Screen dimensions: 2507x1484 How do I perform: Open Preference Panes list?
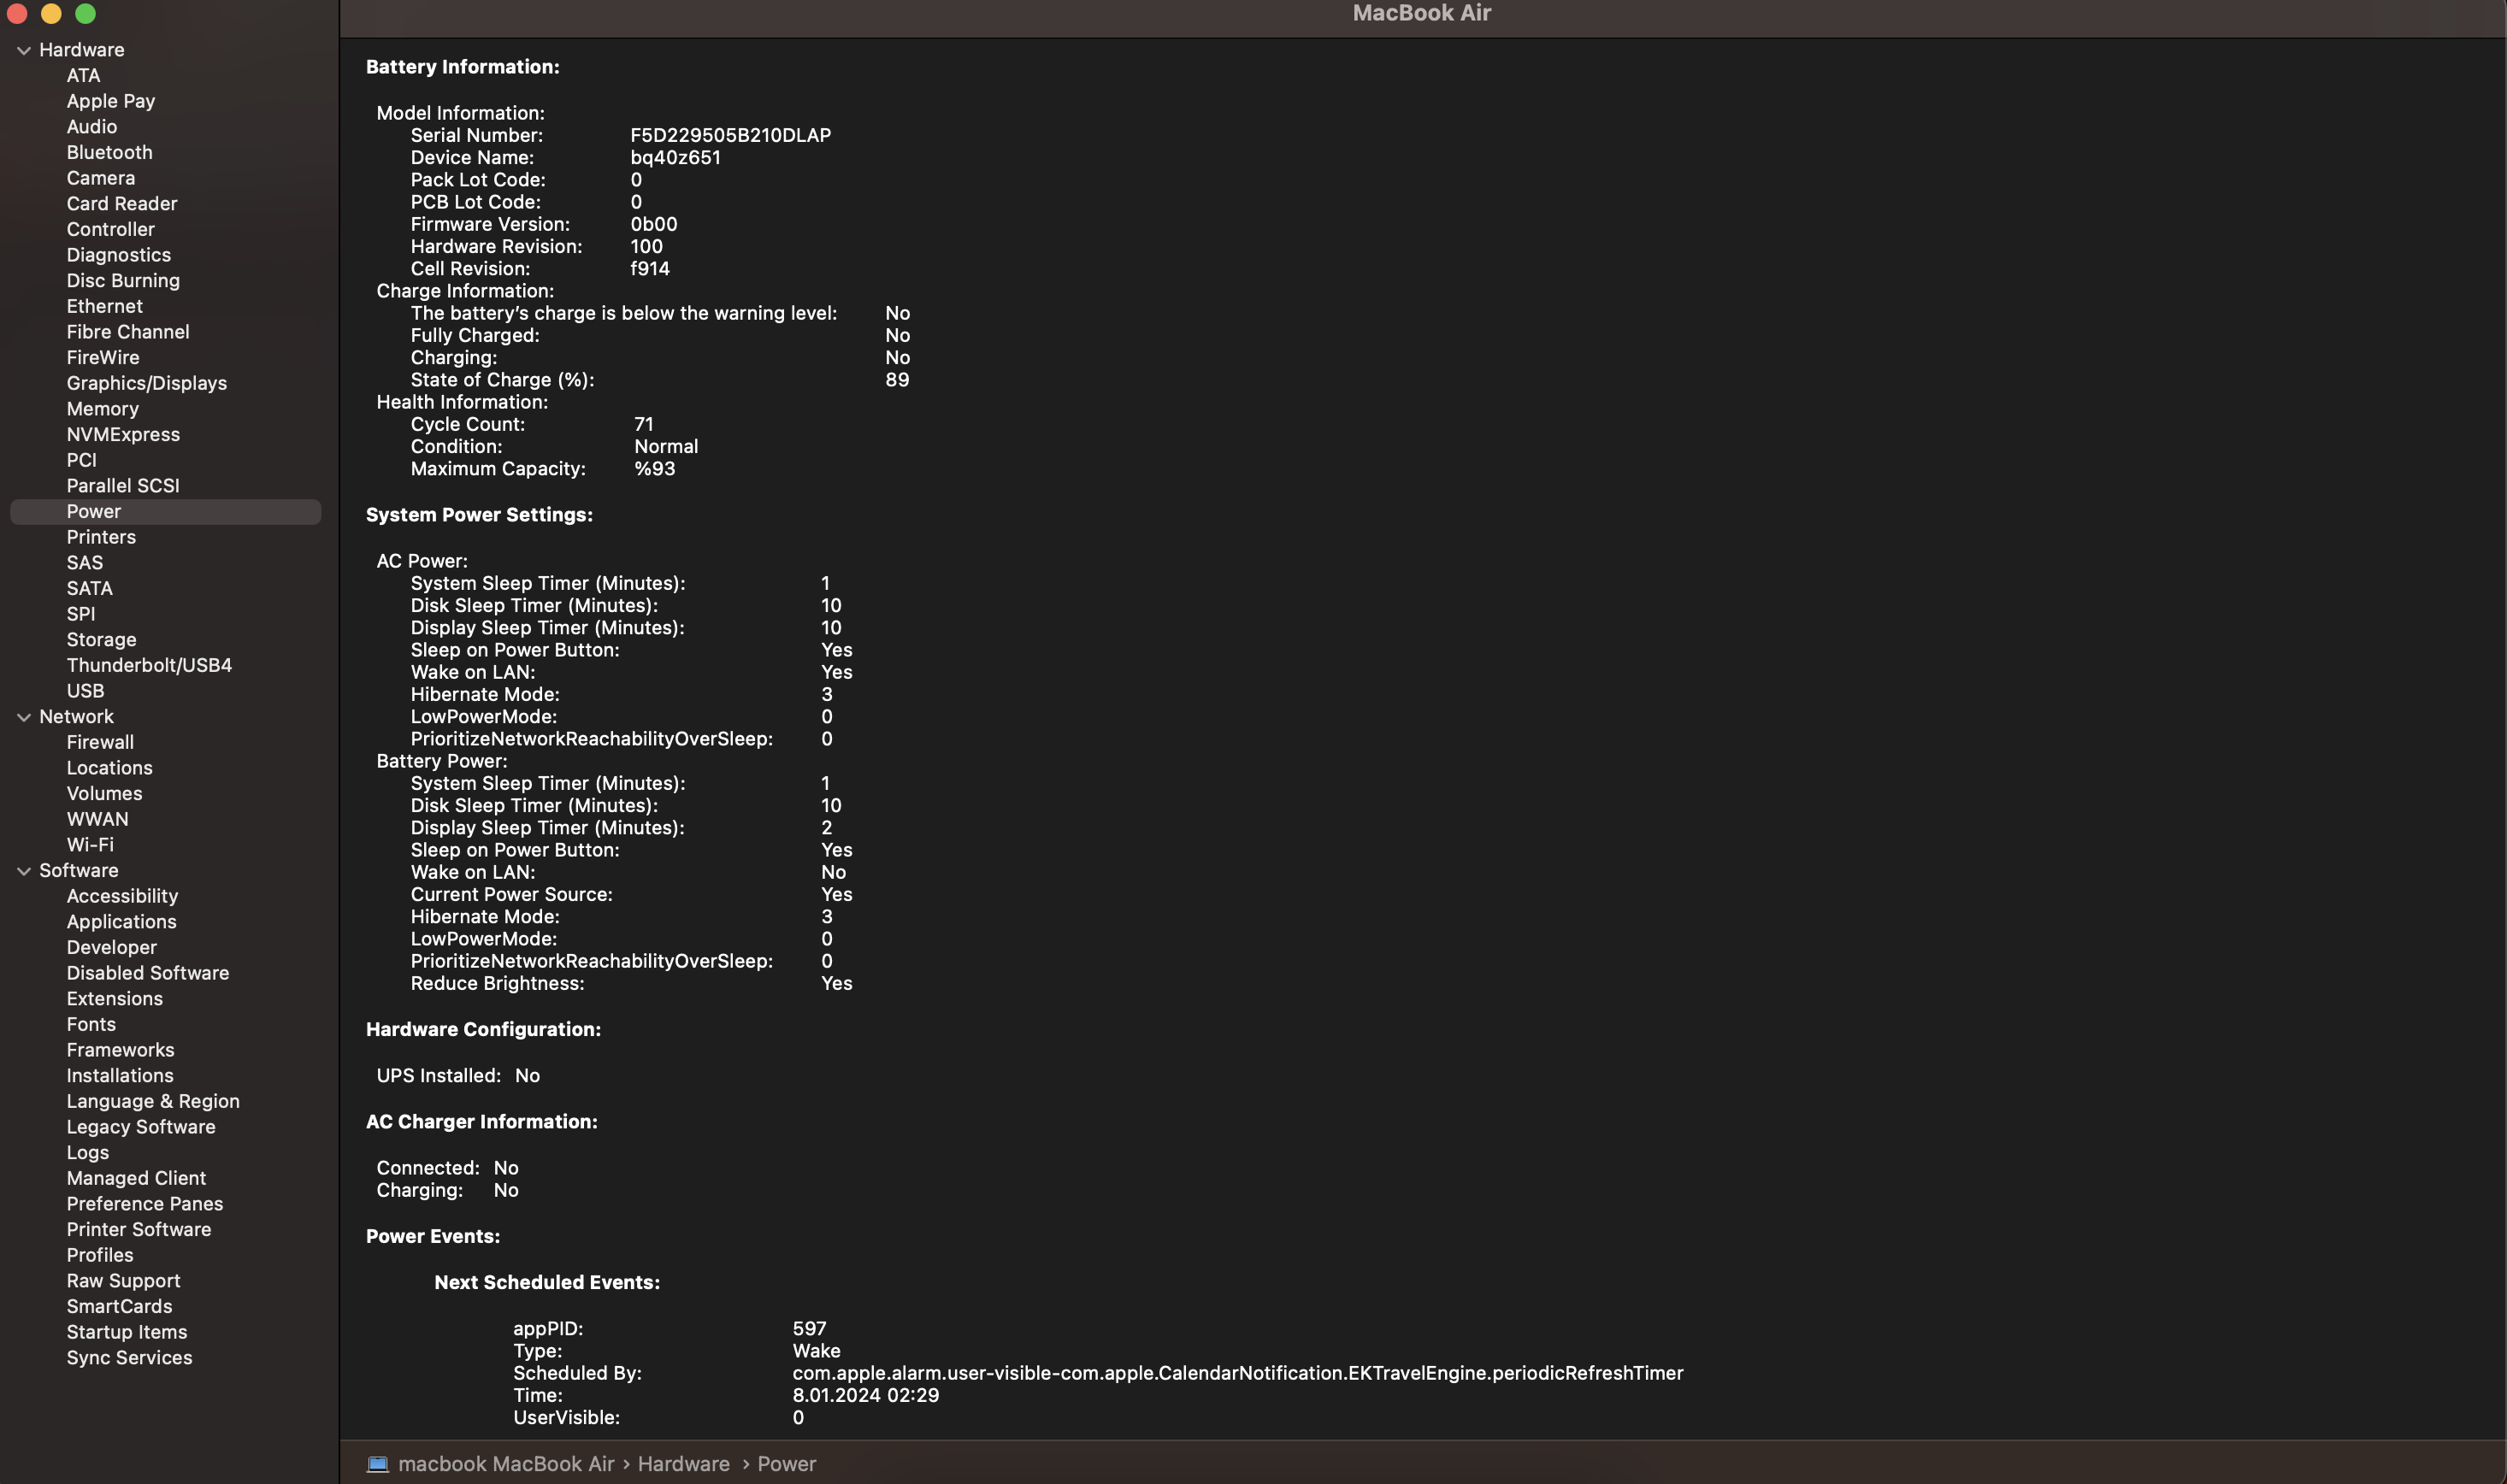pyautogui.click(x=145, y=1205)
